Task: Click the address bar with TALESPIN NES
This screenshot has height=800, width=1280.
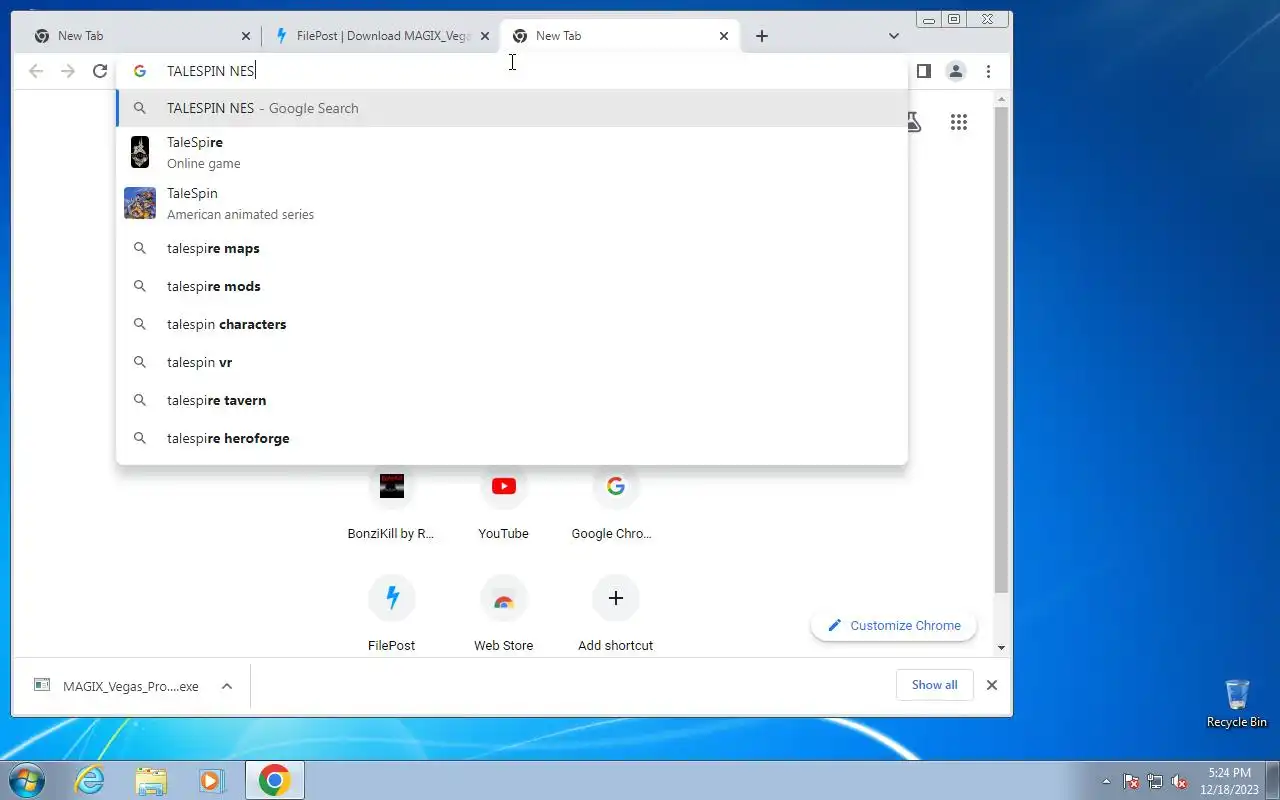Action: point(512,71)
